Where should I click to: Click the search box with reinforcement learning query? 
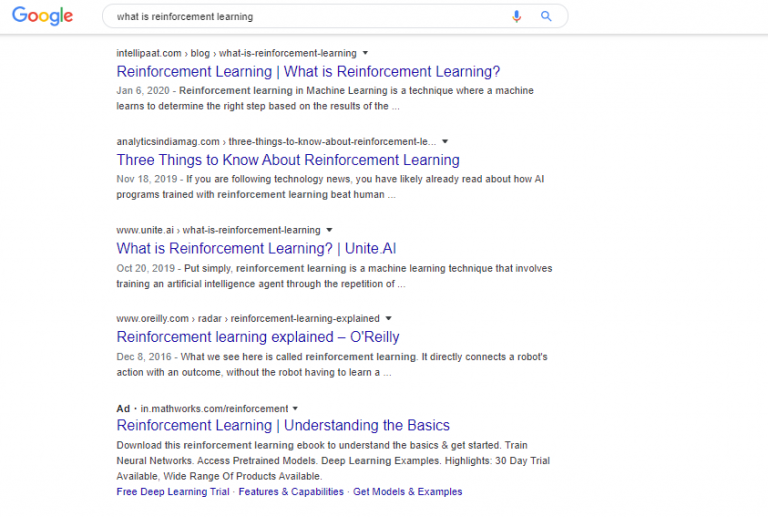(300, 16)
